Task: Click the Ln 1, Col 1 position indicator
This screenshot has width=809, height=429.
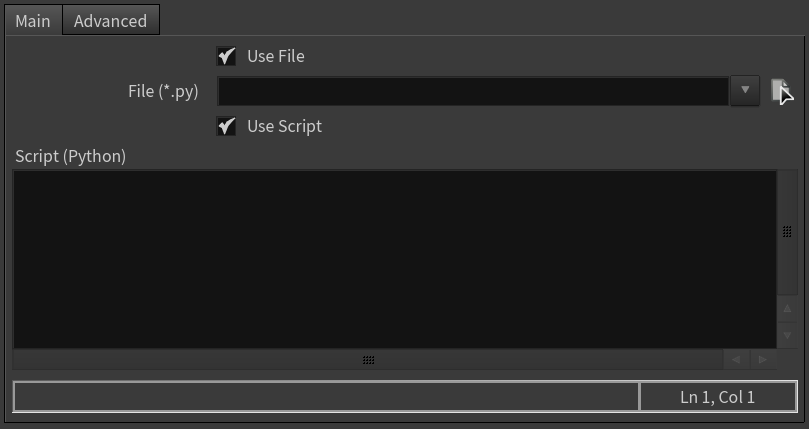Action: 718,397
